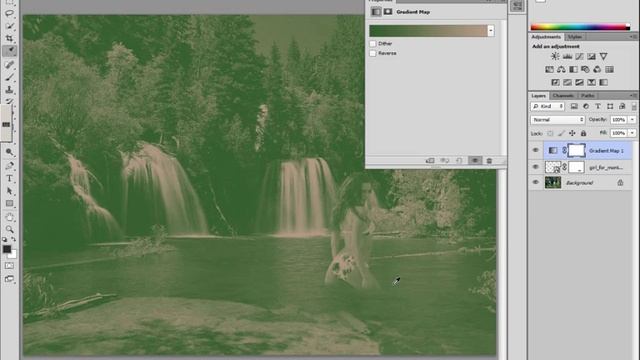View previous state icon in Properties
This screenshot has height=360, width=640.
[444, 161]
